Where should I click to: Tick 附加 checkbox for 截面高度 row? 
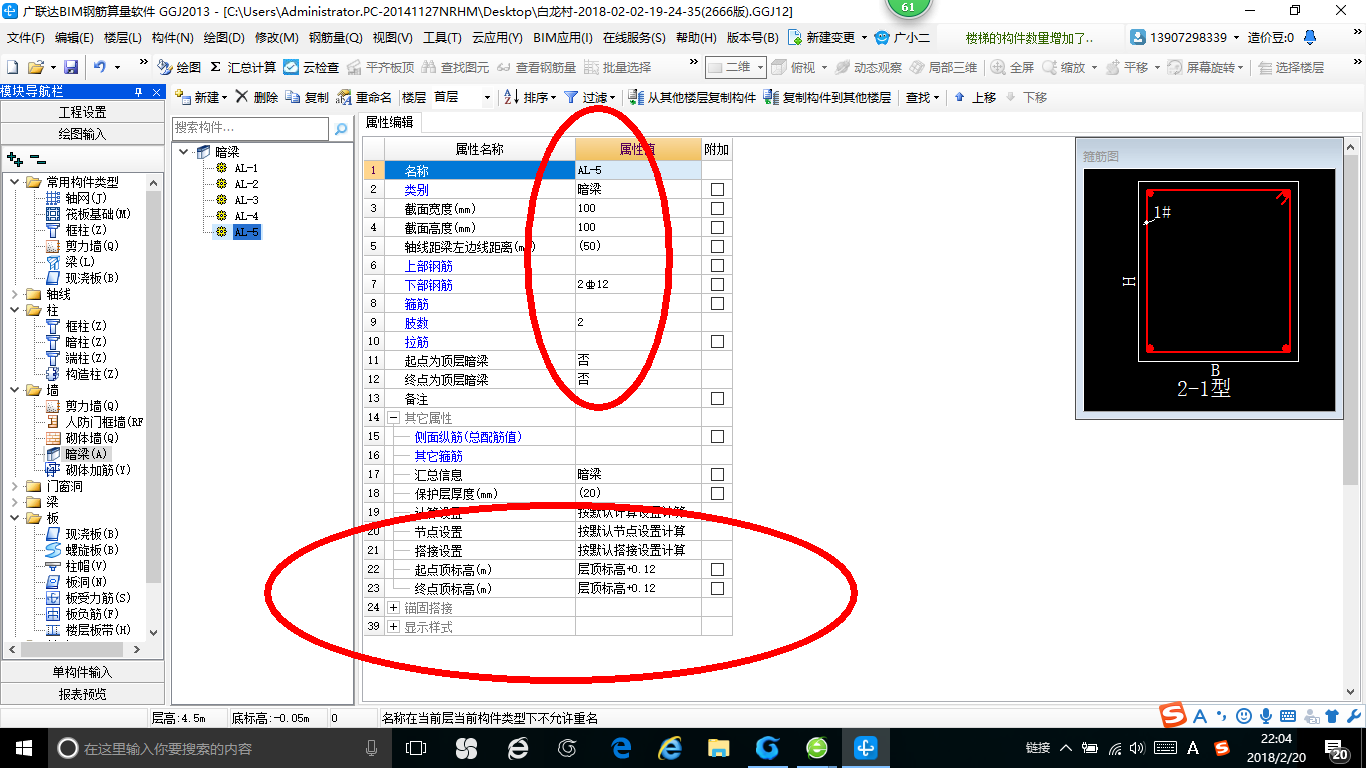click(717, 227)
